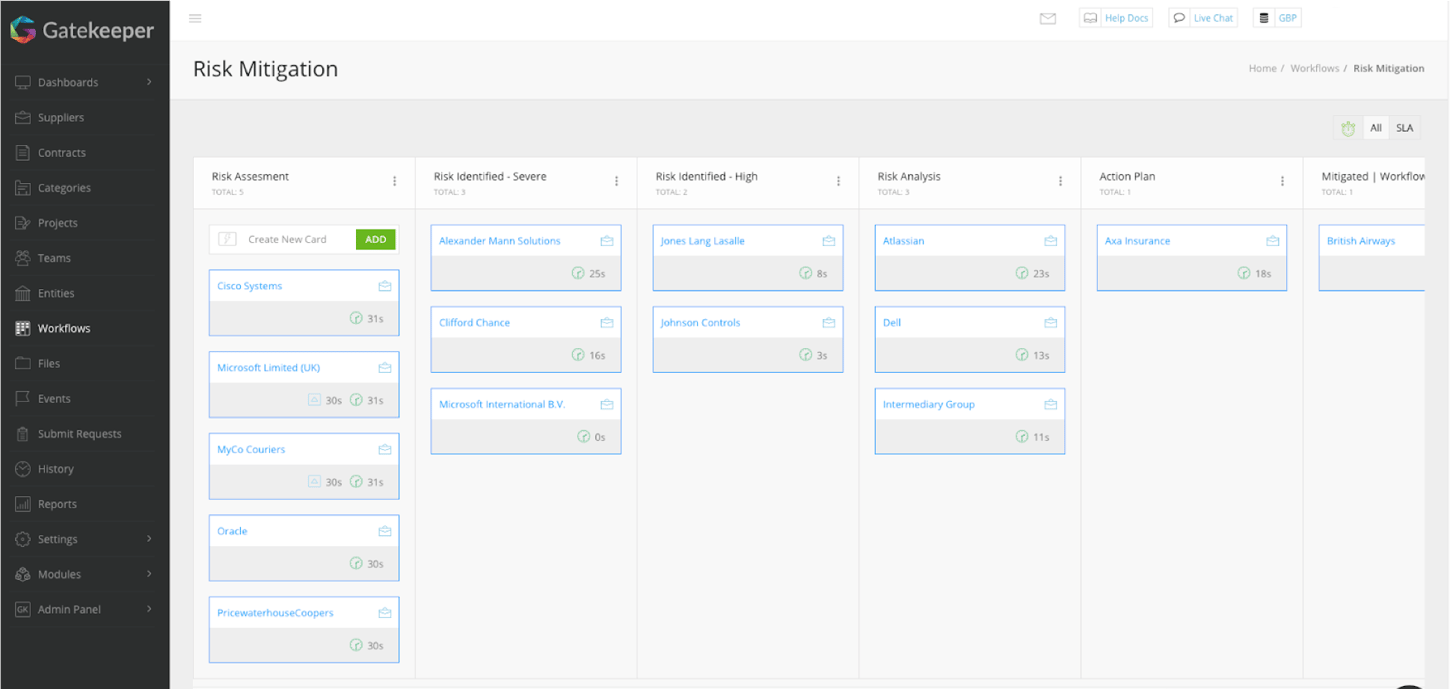Viewport: 1450px width, 689px height.
Task: Click the Events flag icon in the sidebar
Action: pos(22,398)
